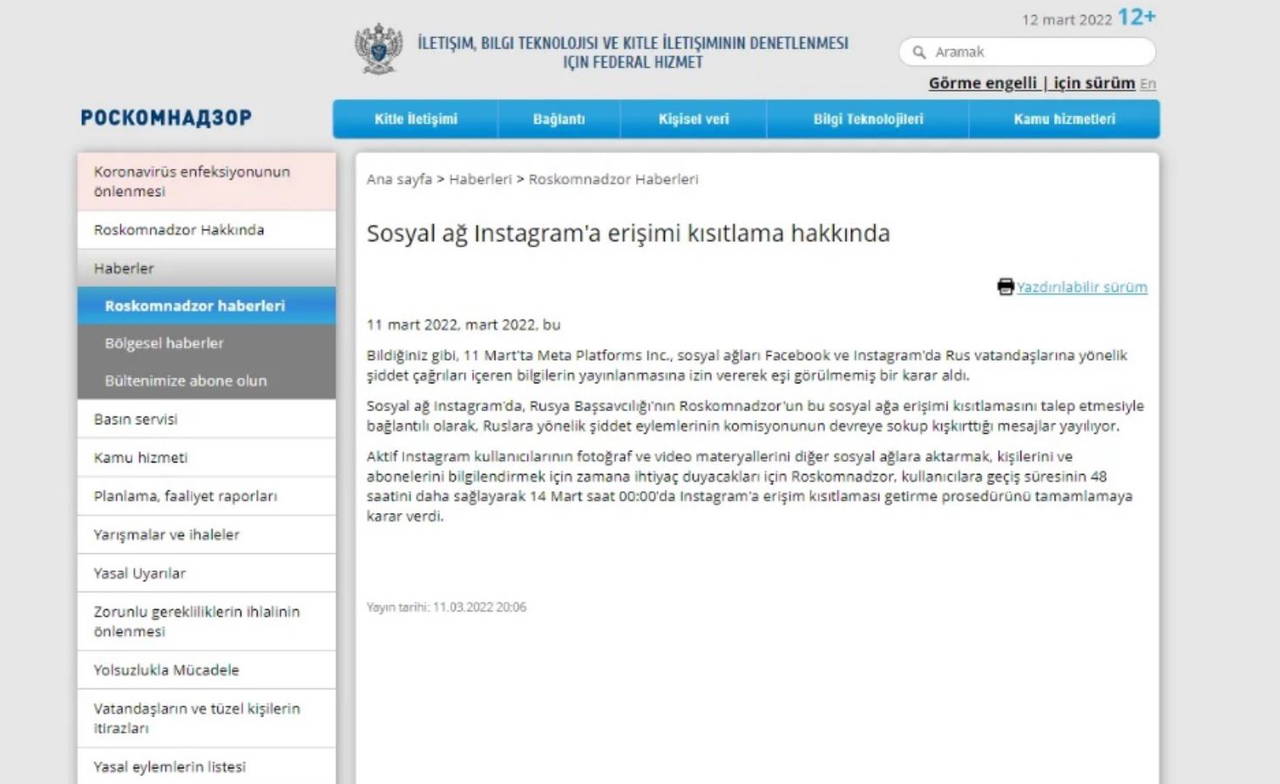The width and height of the screenshot is (1280, 784).
Task: Click the РОСКОМНАДЗОР logo text
Action: coord(166,118)
